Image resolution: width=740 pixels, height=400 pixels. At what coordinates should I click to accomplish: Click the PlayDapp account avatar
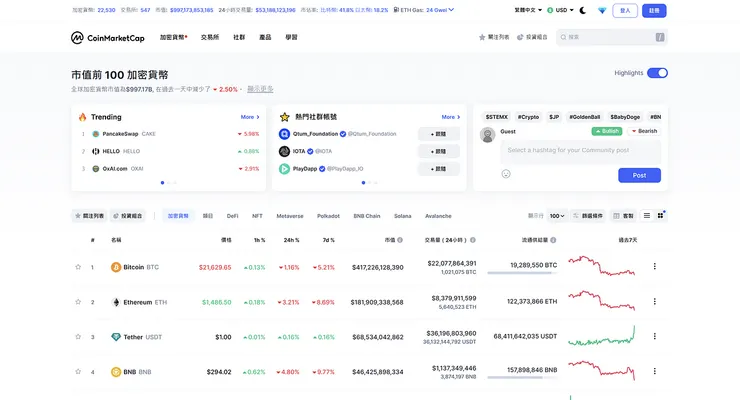pyautogui.click(x=284, y=169)
